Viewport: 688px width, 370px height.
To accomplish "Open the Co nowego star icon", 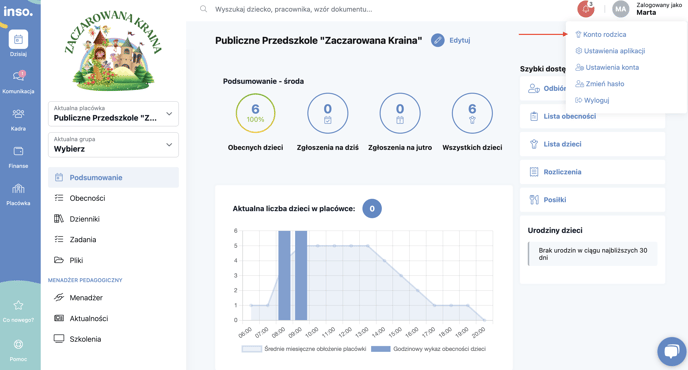I will point(18,305).
